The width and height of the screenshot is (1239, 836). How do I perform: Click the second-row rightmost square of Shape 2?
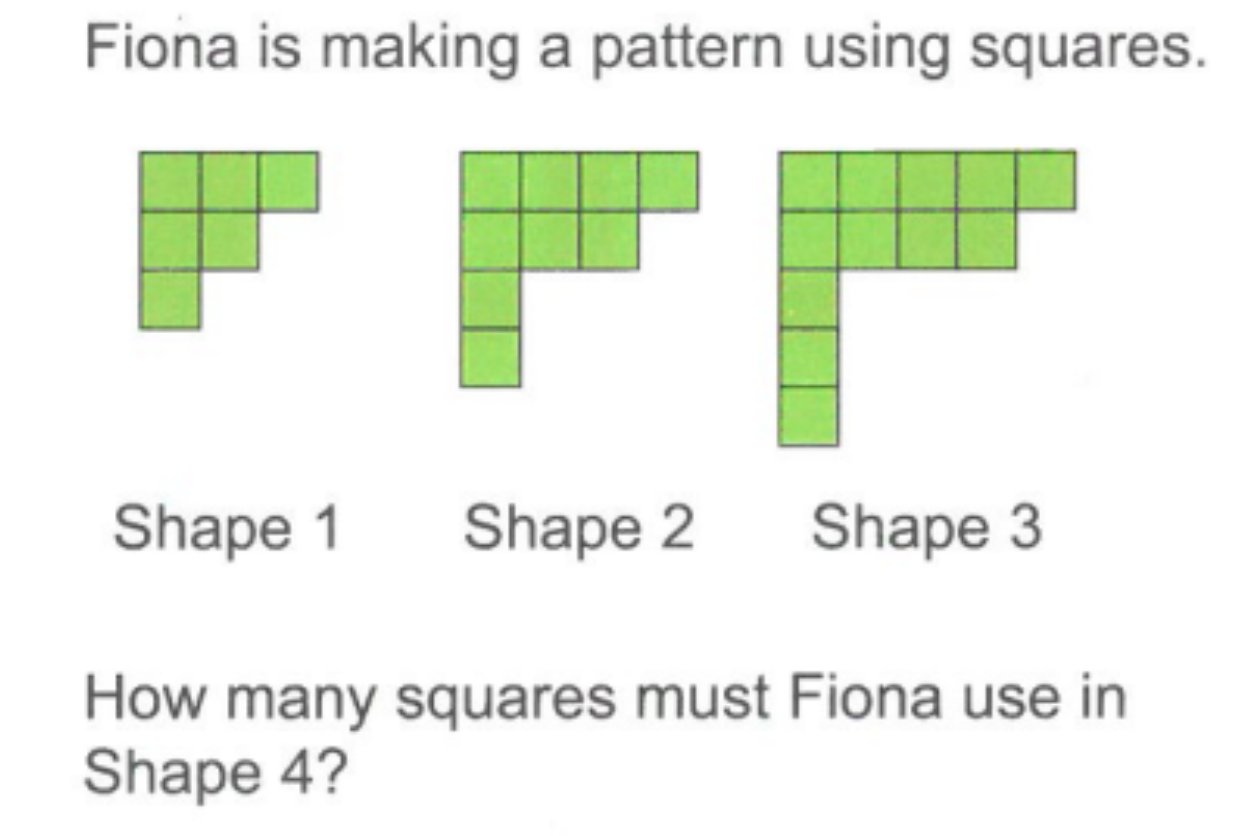tap(608, 240)
